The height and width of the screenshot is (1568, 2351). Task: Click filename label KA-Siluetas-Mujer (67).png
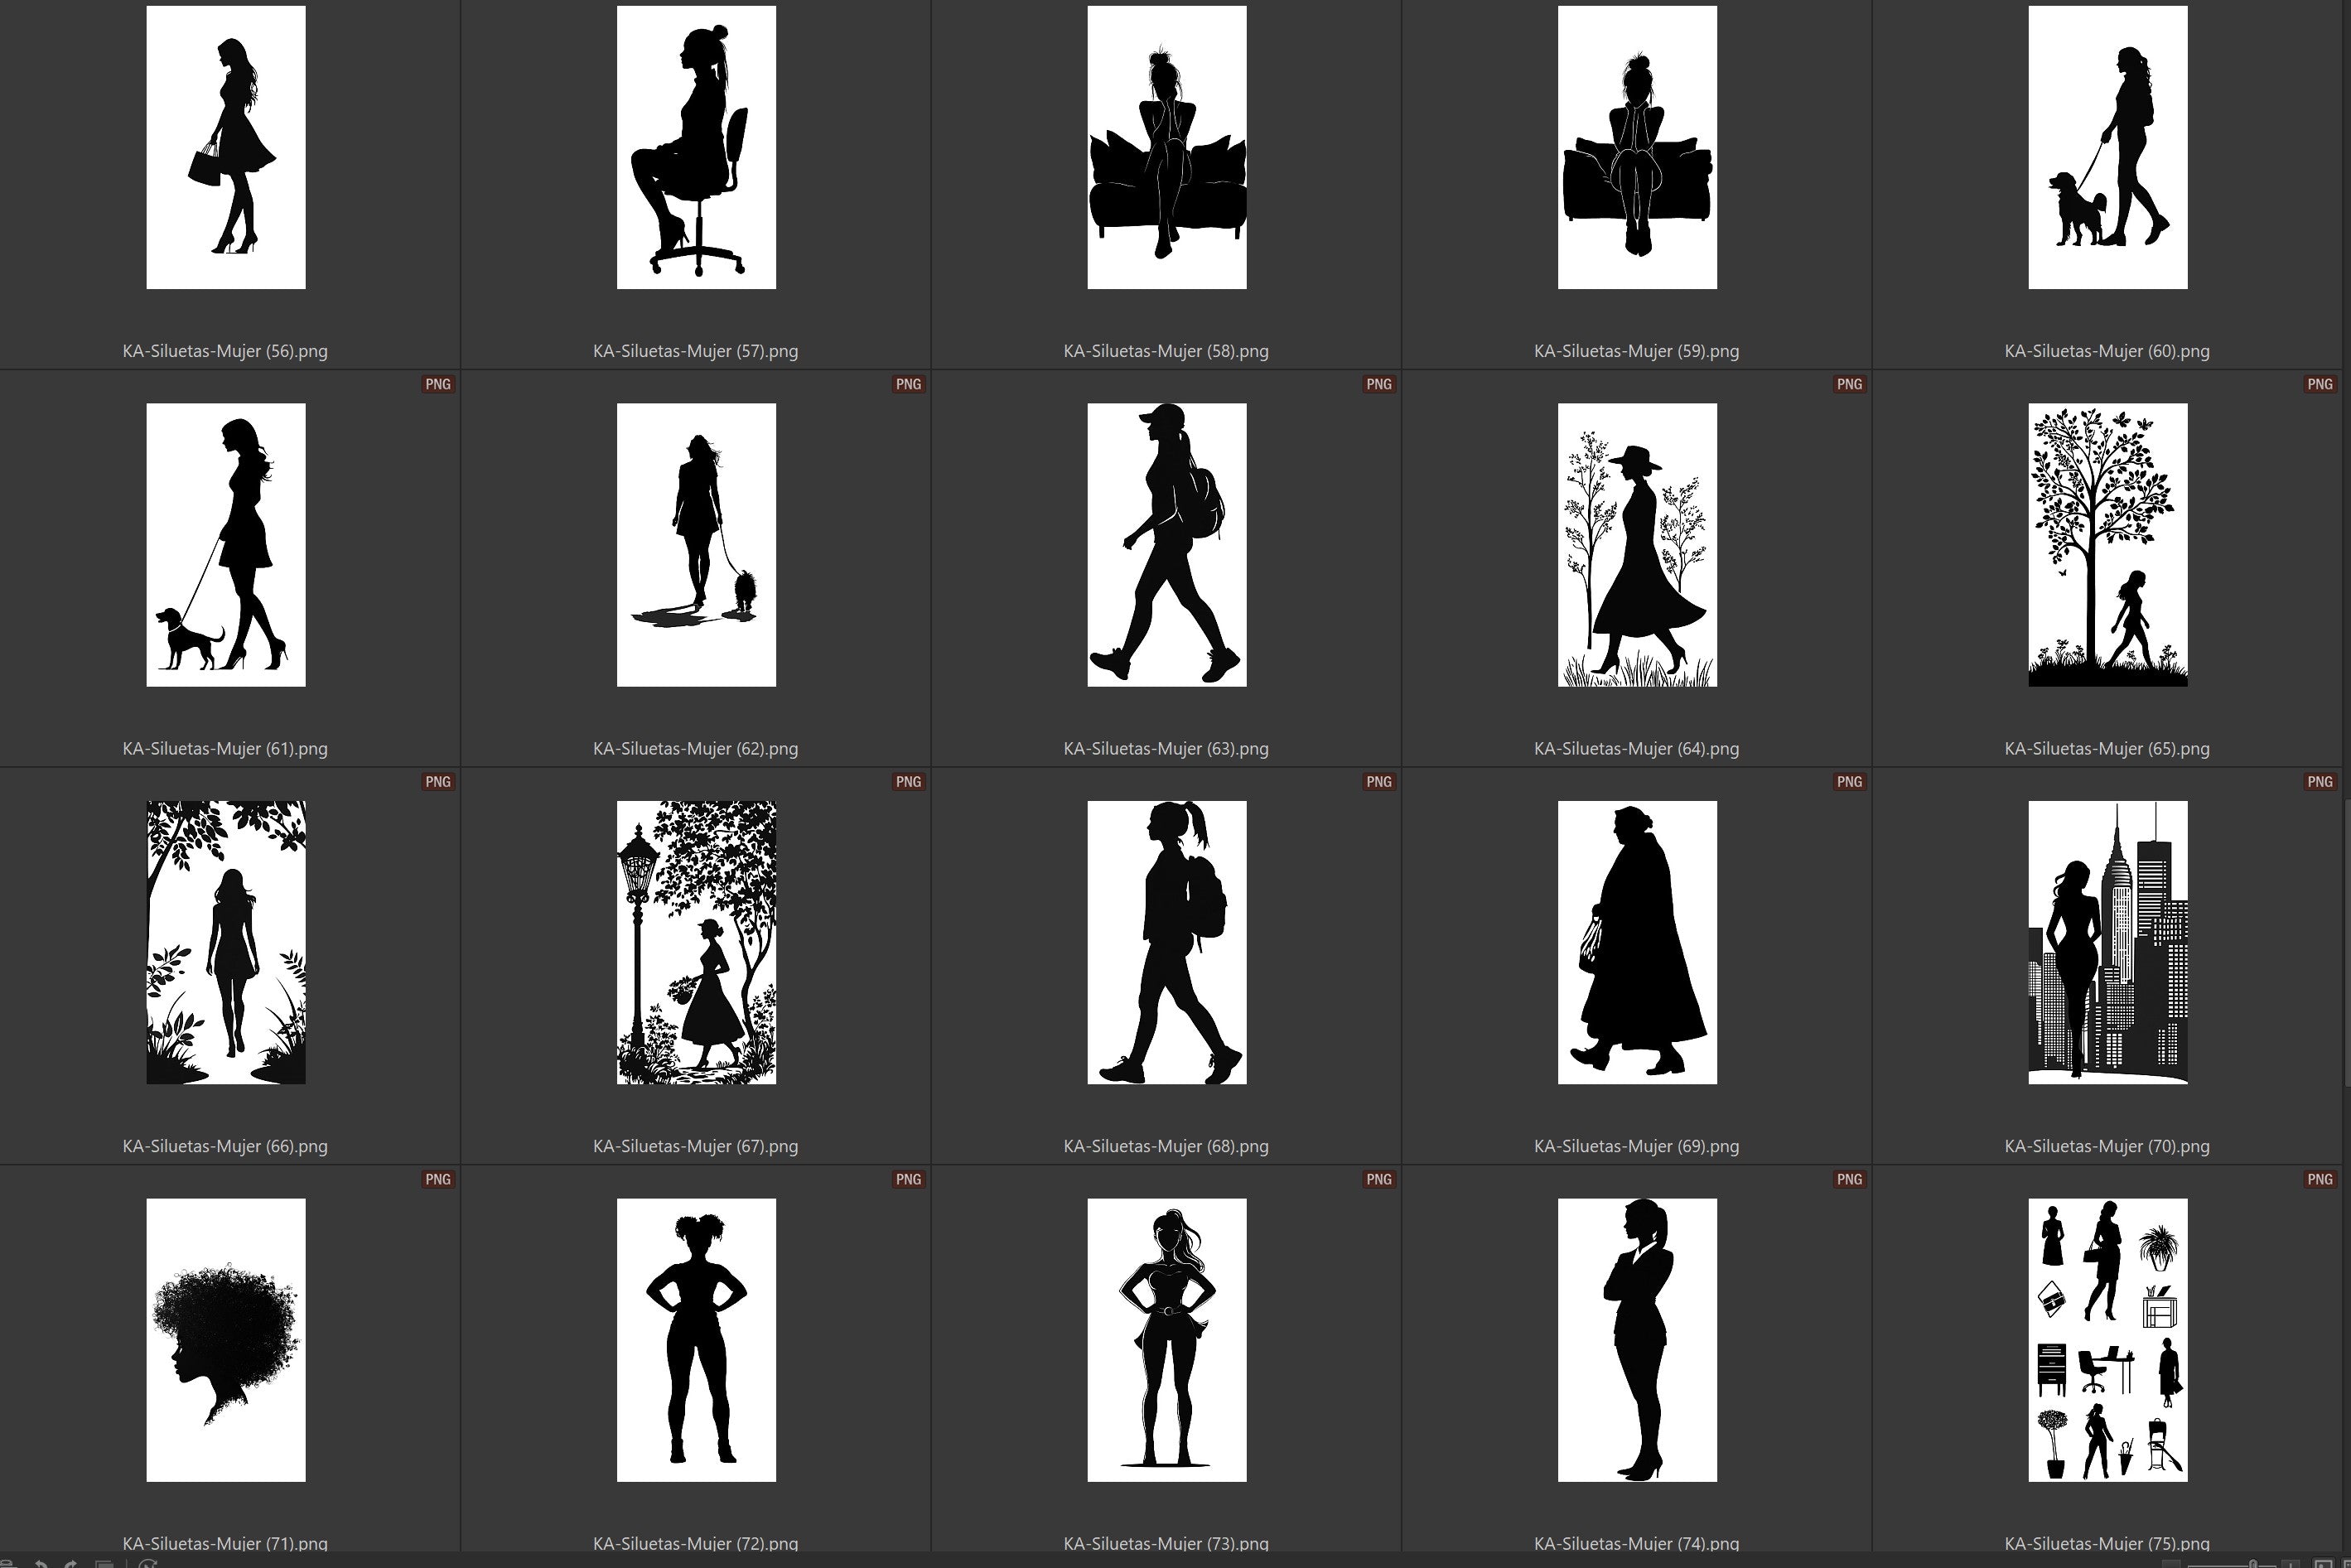pos(695,1146)
